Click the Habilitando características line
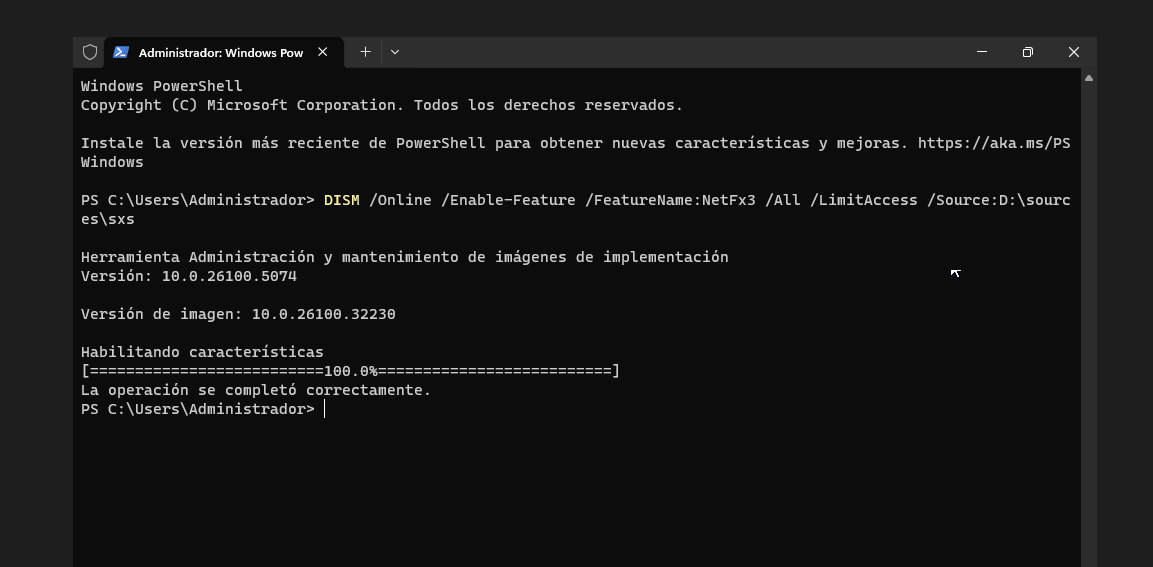 click(202, 352)
